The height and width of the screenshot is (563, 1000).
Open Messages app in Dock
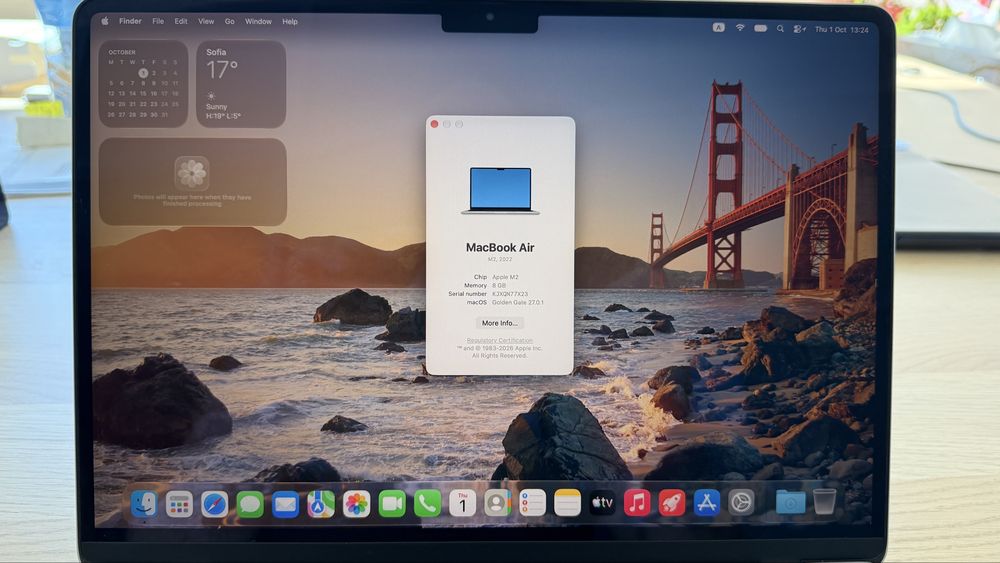tap(250, 504)
